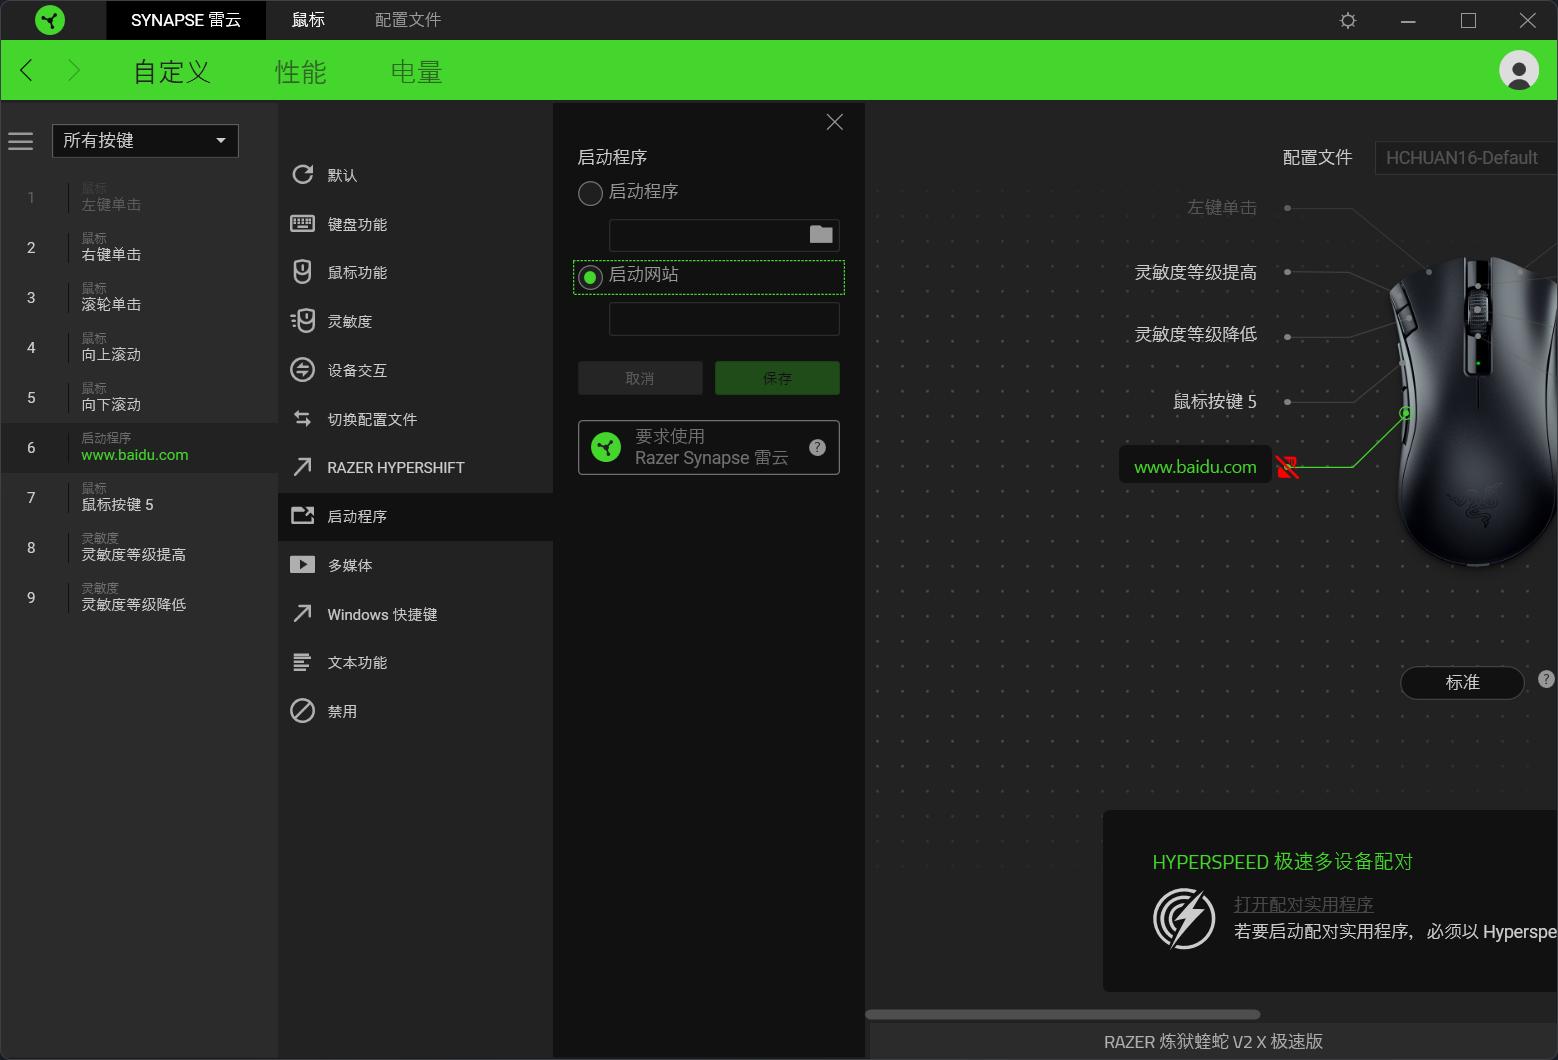Switch to SYNAPSE 雷云 tab
1558x1060 pixels.
(x=186, y=20)
